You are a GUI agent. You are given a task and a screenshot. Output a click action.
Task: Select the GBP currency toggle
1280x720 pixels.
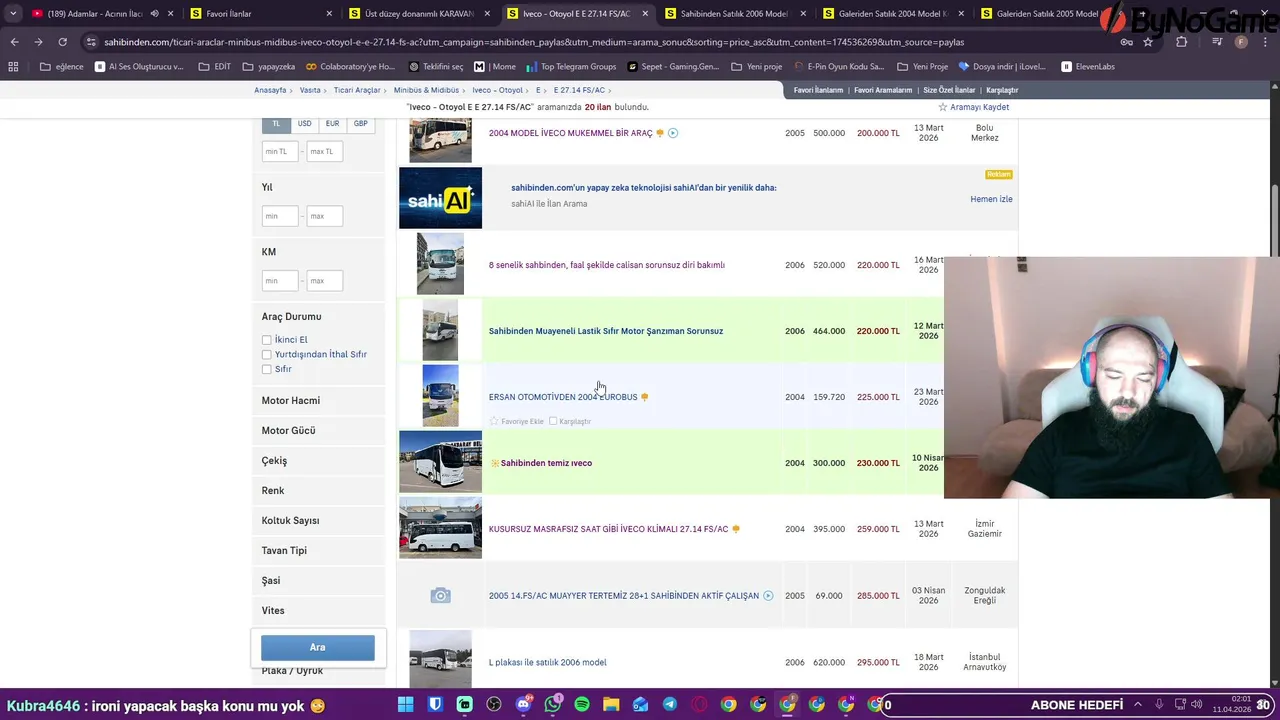pos(360,124)
